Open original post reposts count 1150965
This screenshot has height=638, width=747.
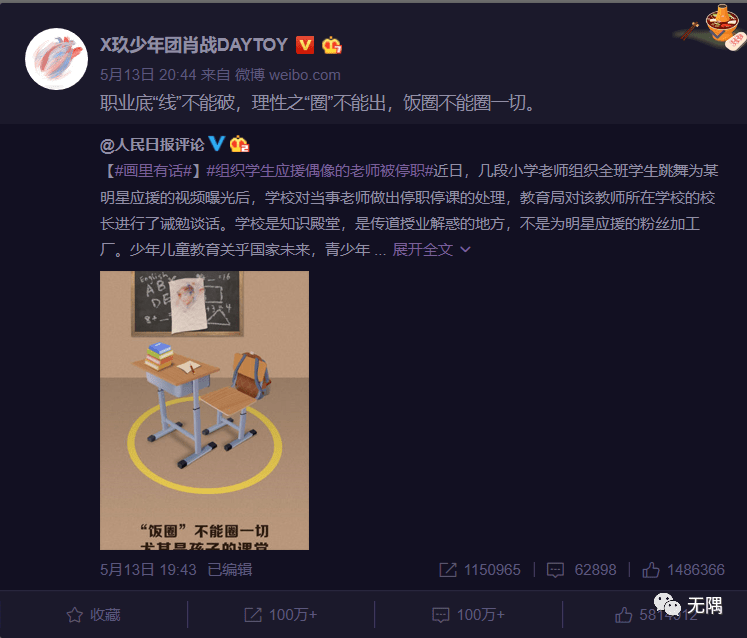pyautogui.click(x=480, y=570)
